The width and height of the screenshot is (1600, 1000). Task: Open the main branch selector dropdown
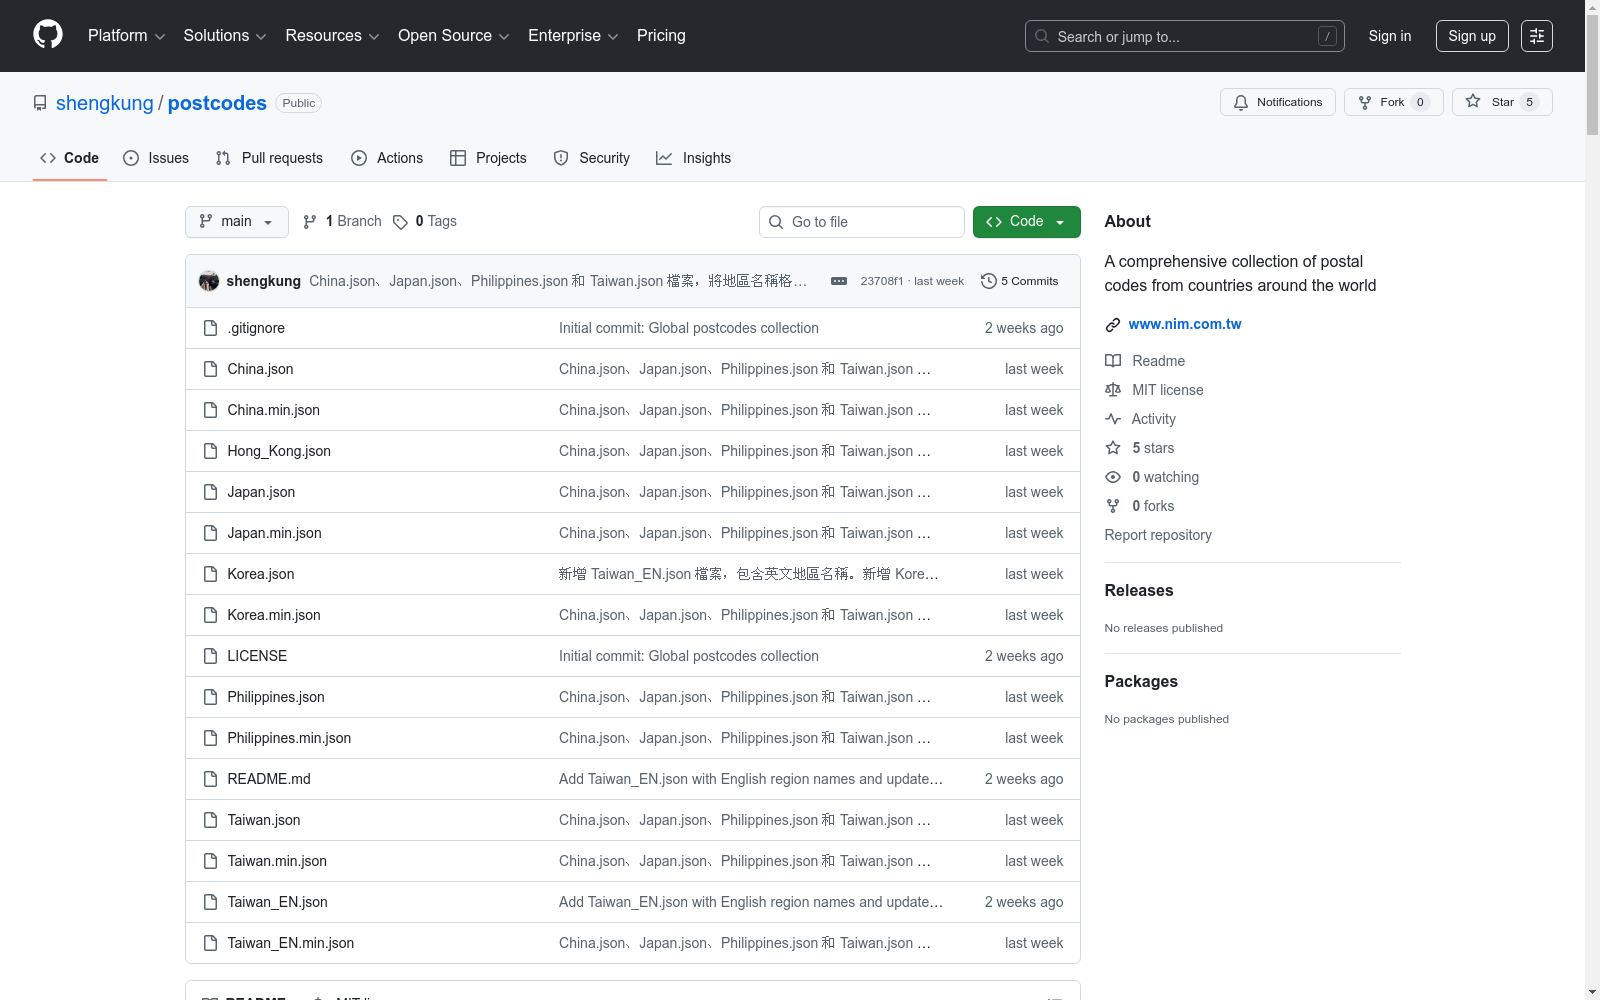coord(237,222)
